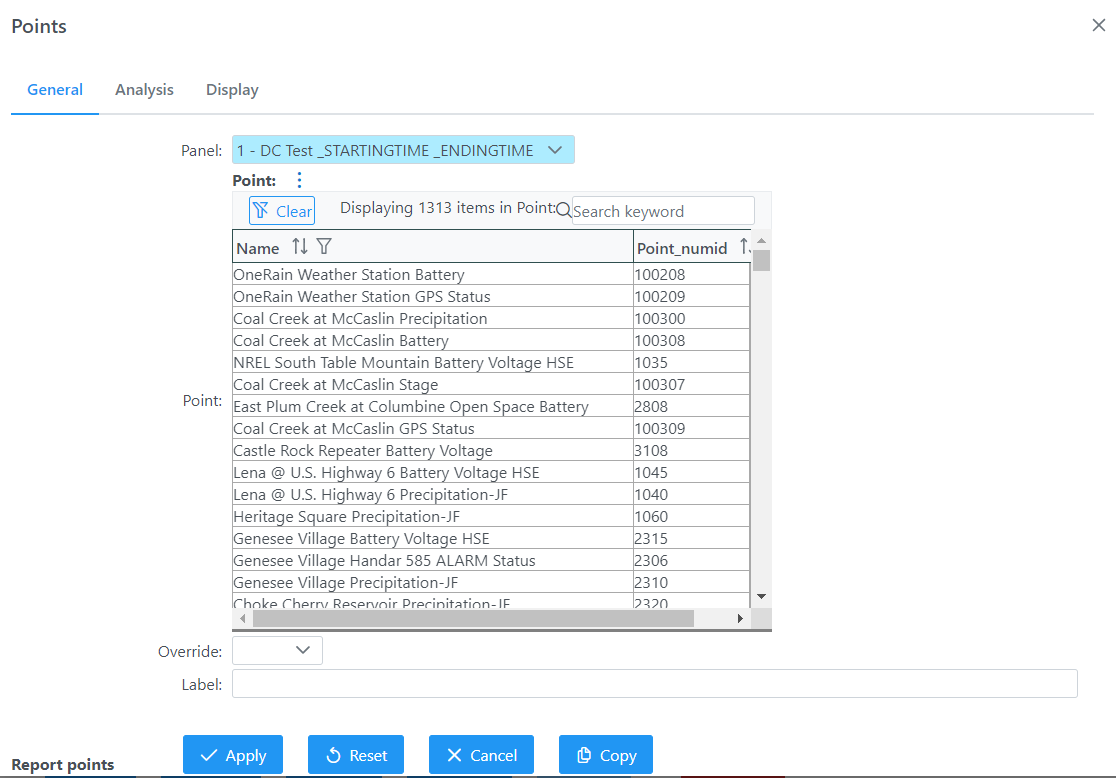
Task: Open the Name column filter funnel
Action: [x=324, y=247]
